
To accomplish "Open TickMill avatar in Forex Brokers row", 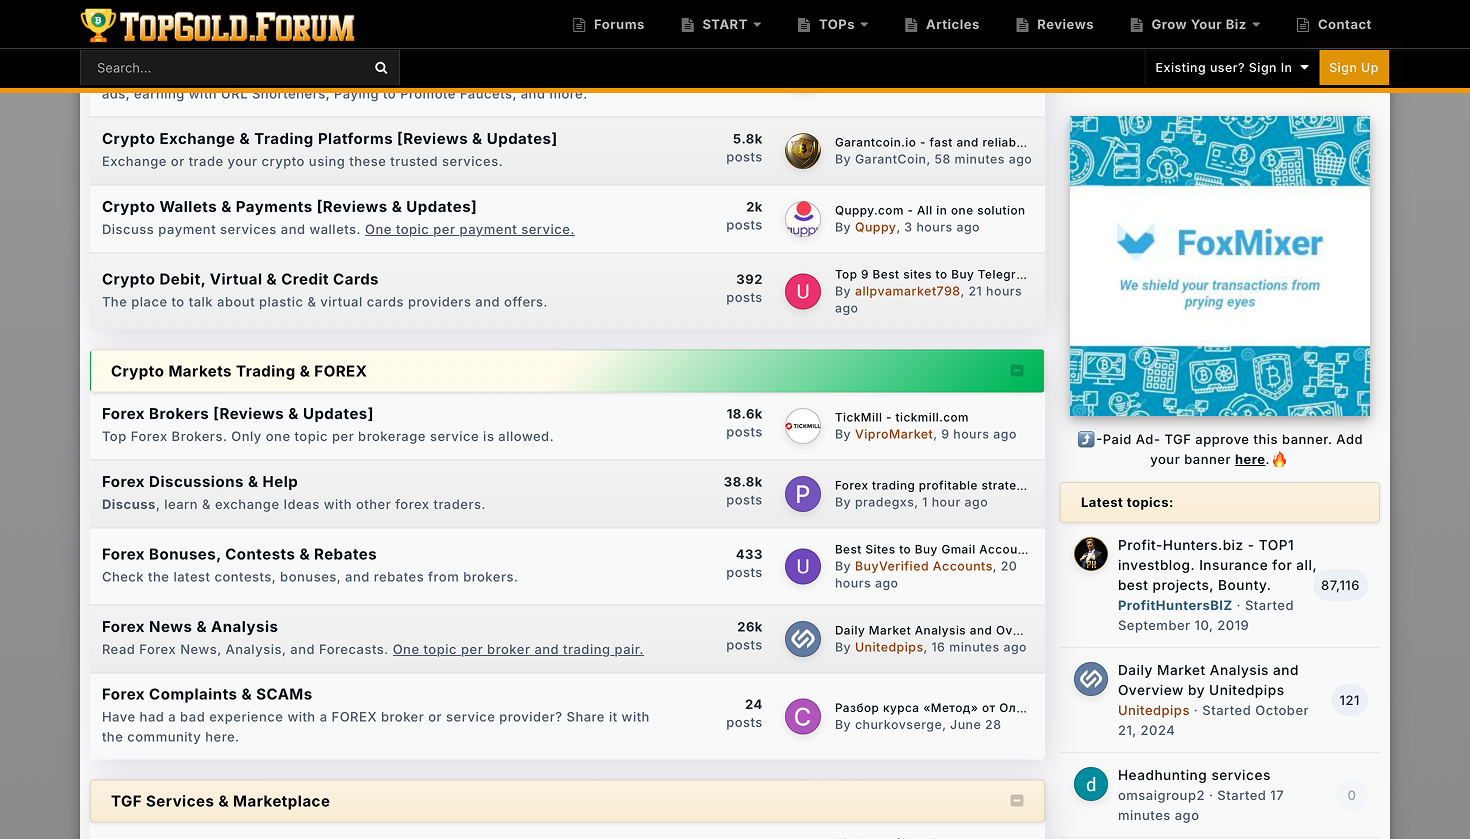I will 803,426.
